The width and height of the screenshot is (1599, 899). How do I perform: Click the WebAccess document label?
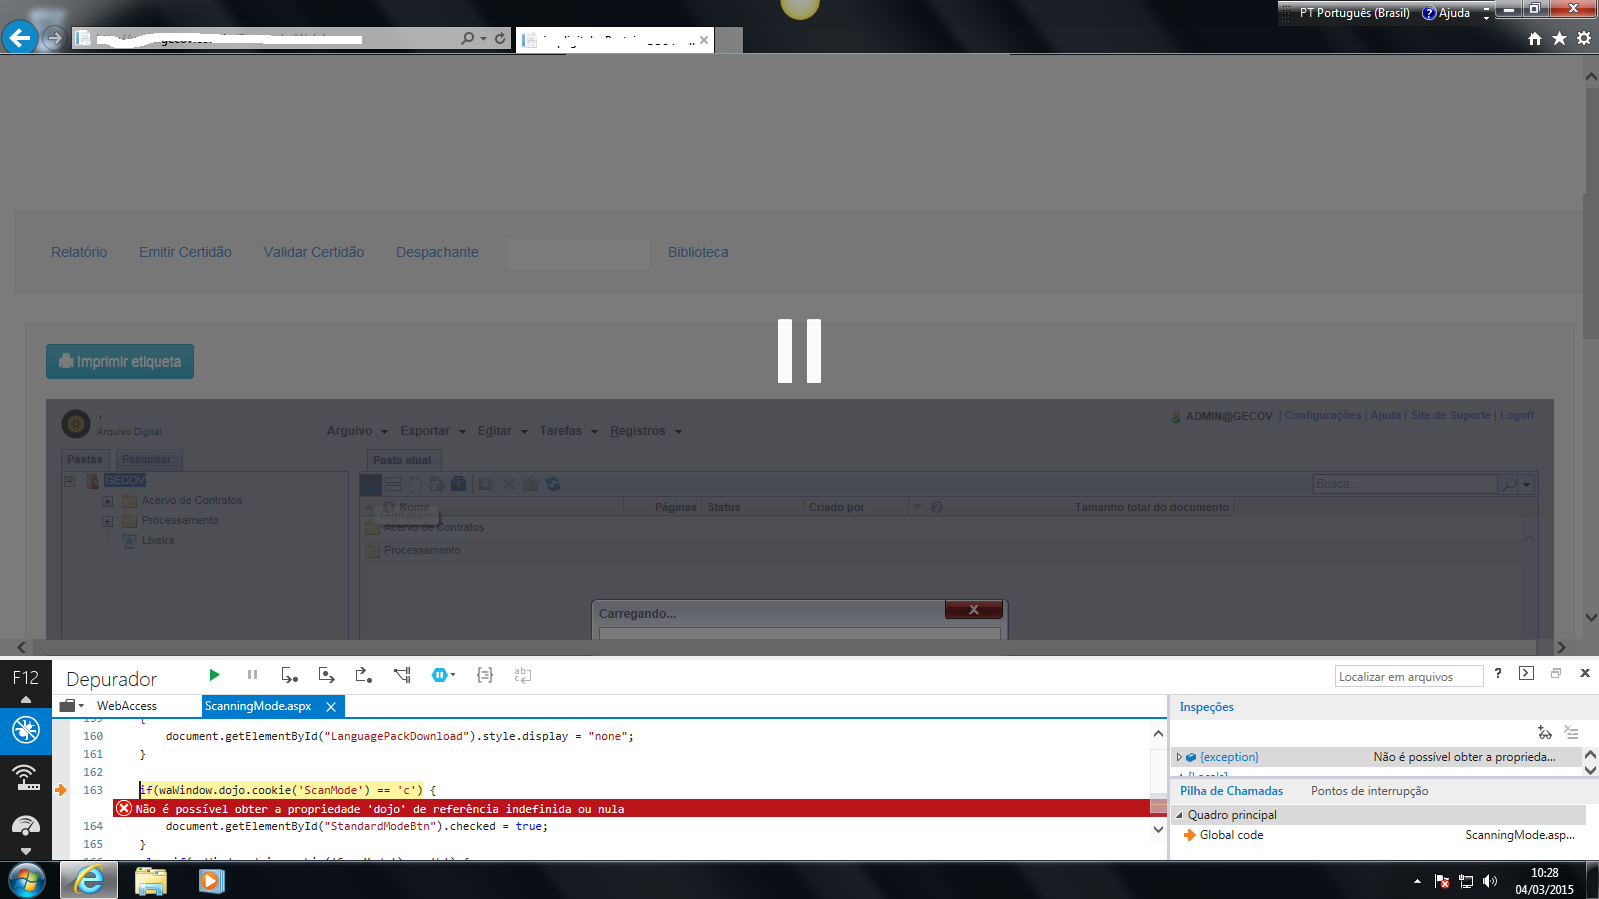click(x=127, y=706)
